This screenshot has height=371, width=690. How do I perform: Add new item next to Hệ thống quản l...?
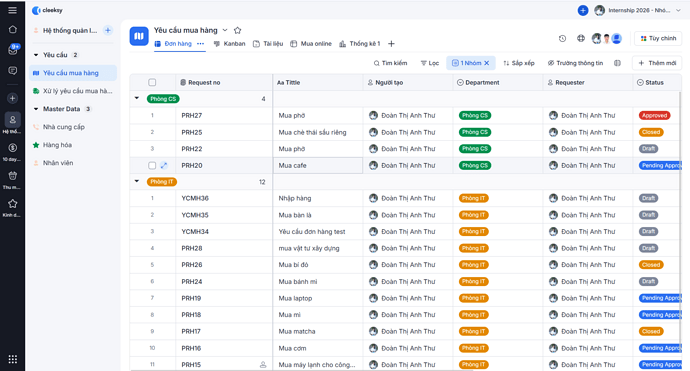(108, 30)
